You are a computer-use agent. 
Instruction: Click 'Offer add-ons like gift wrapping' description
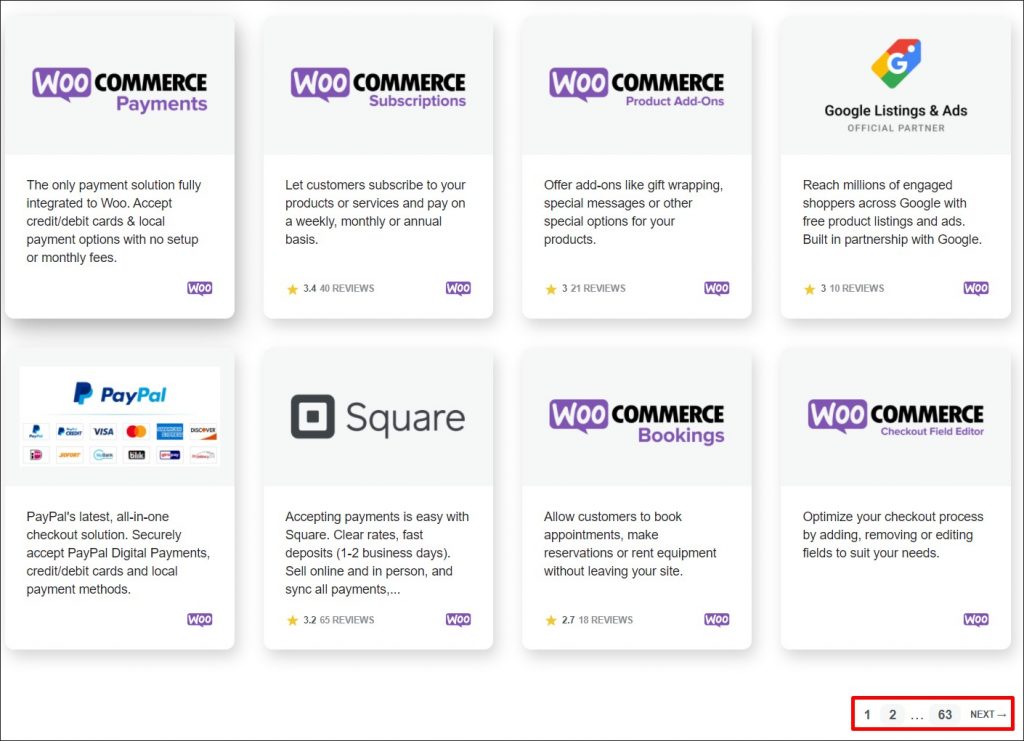(x=633, y=212)
